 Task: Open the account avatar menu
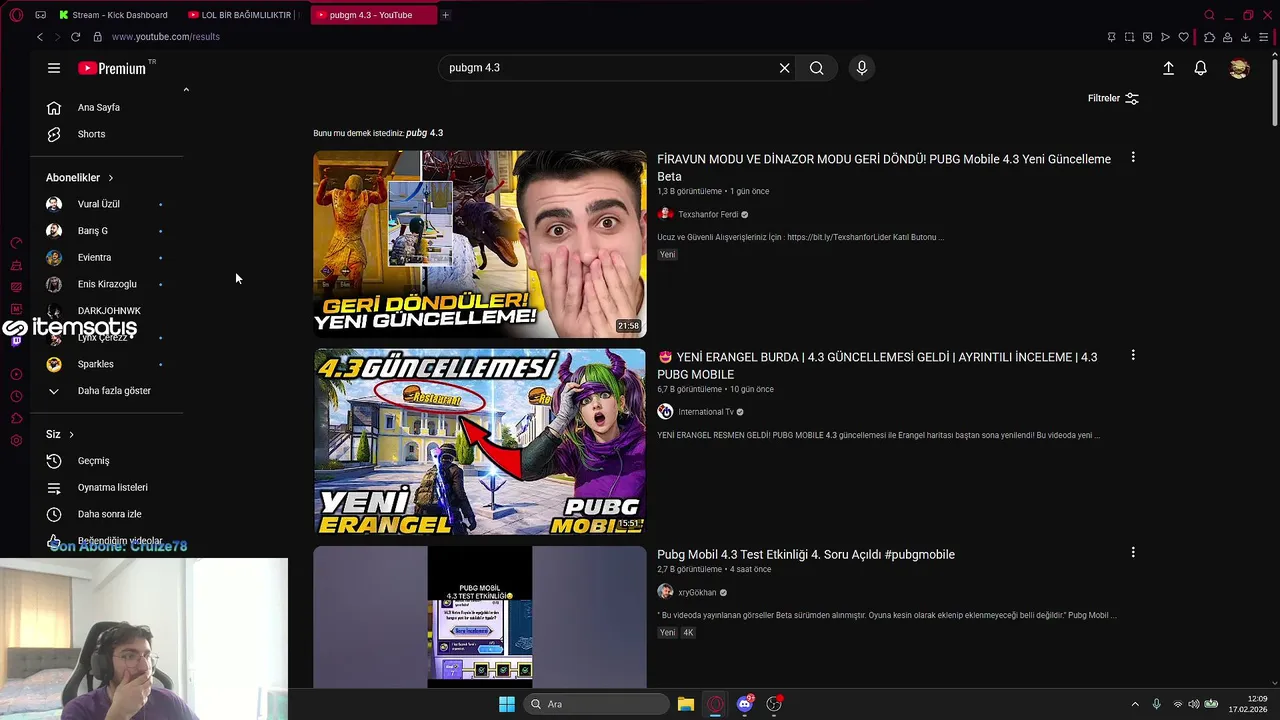(x=1239, y=68)
